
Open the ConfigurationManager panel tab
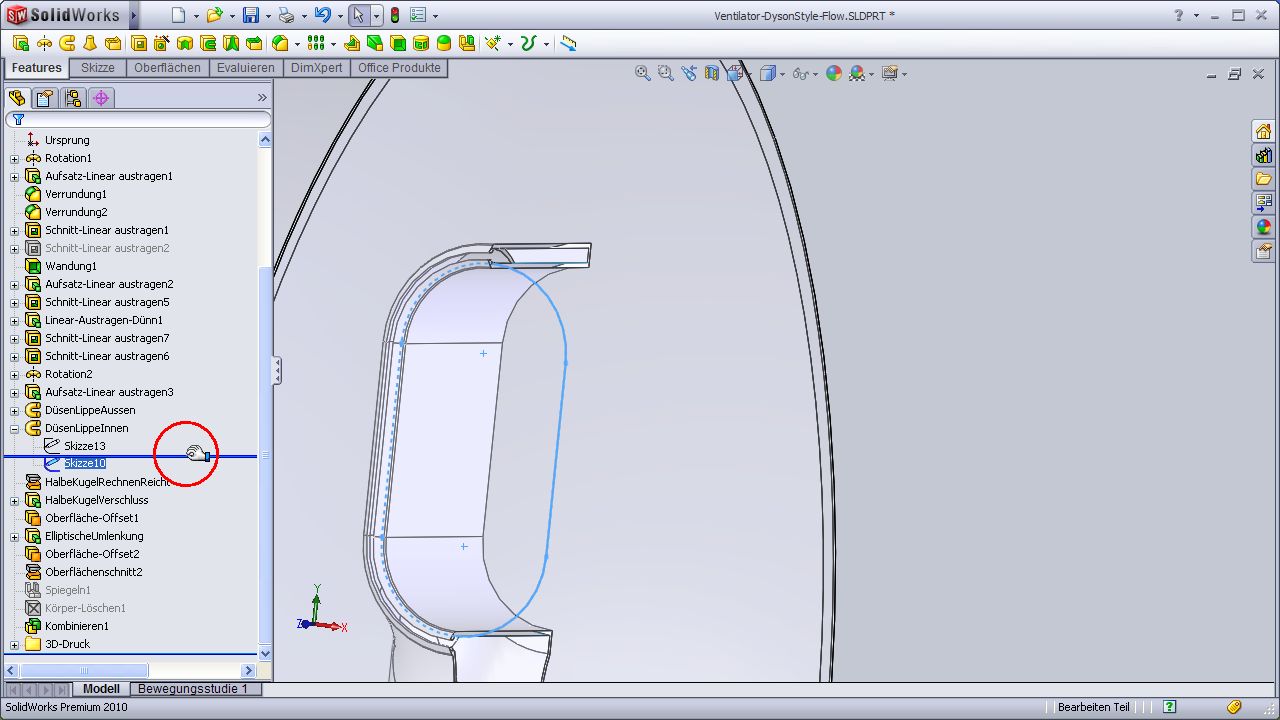pos(72,98)
